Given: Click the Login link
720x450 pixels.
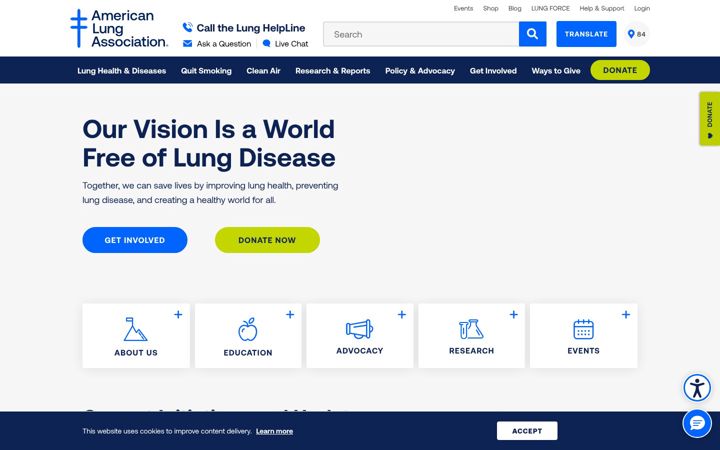Looking at the screenshot, I should [x=642, y=8].
